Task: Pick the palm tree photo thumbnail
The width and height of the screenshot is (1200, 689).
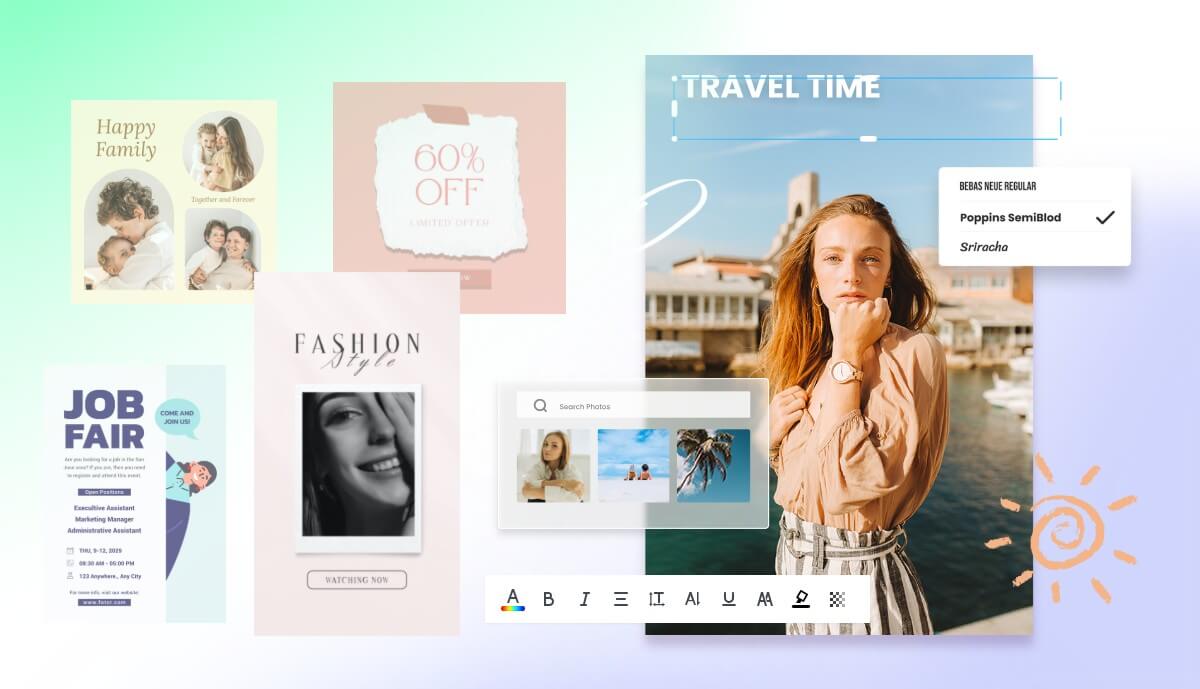Action: [x=713, y=465]
